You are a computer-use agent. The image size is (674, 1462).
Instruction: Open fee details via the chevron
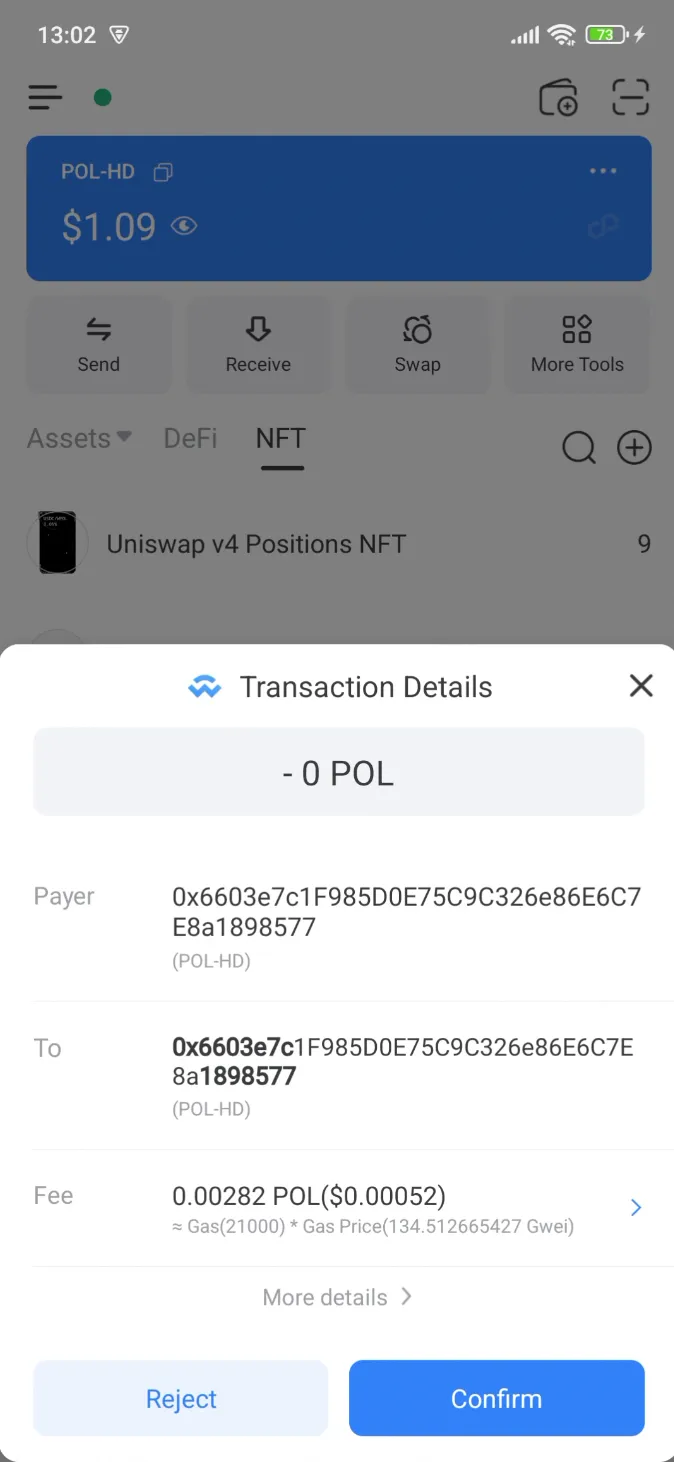(x=636, y=1207)
